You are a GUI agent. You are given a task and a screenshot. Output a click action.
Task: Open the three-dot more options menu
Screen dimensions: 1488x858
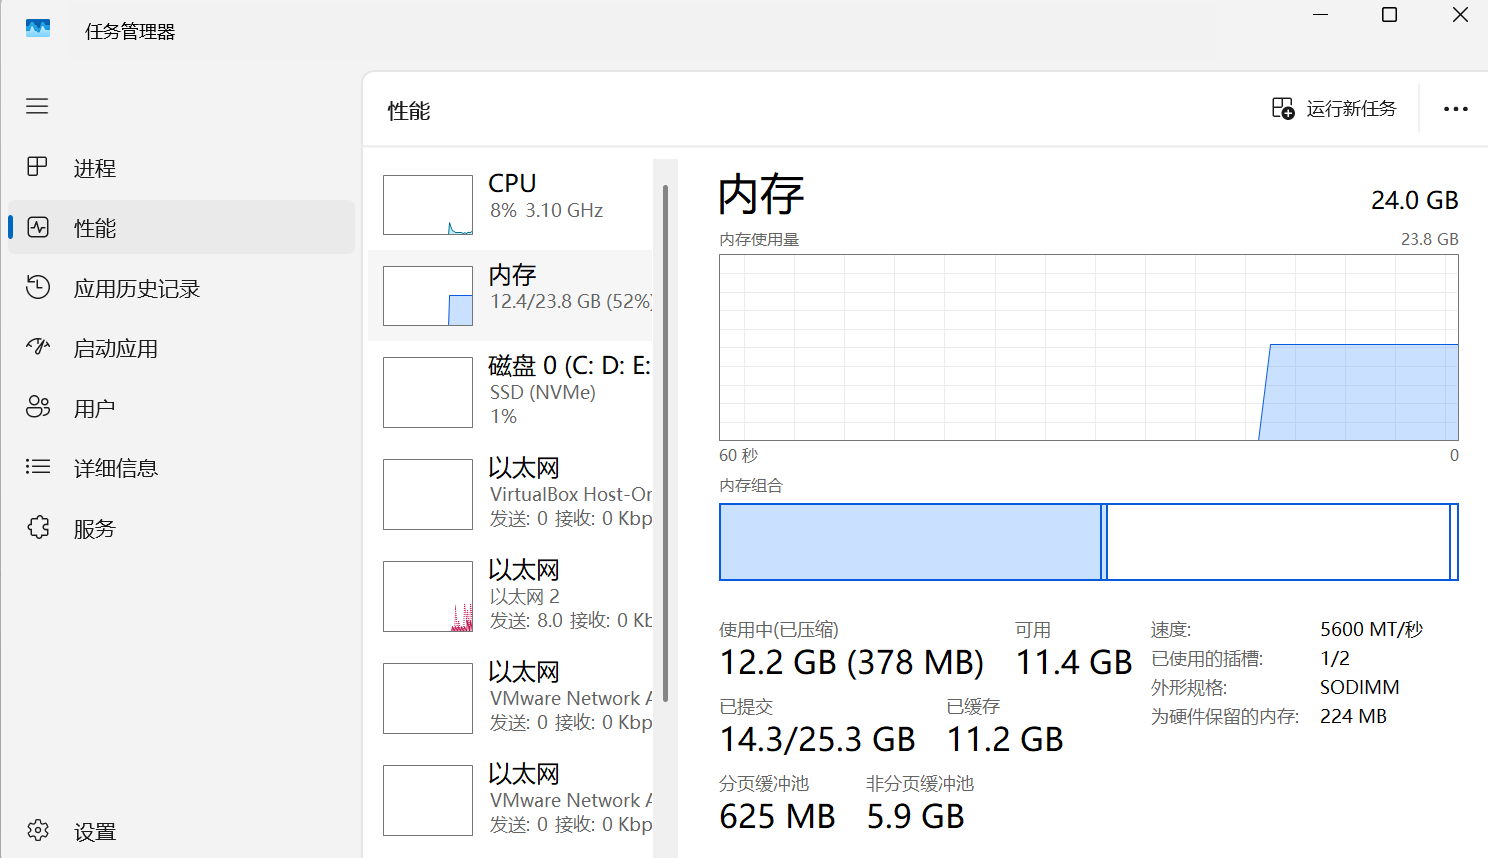1456,109
